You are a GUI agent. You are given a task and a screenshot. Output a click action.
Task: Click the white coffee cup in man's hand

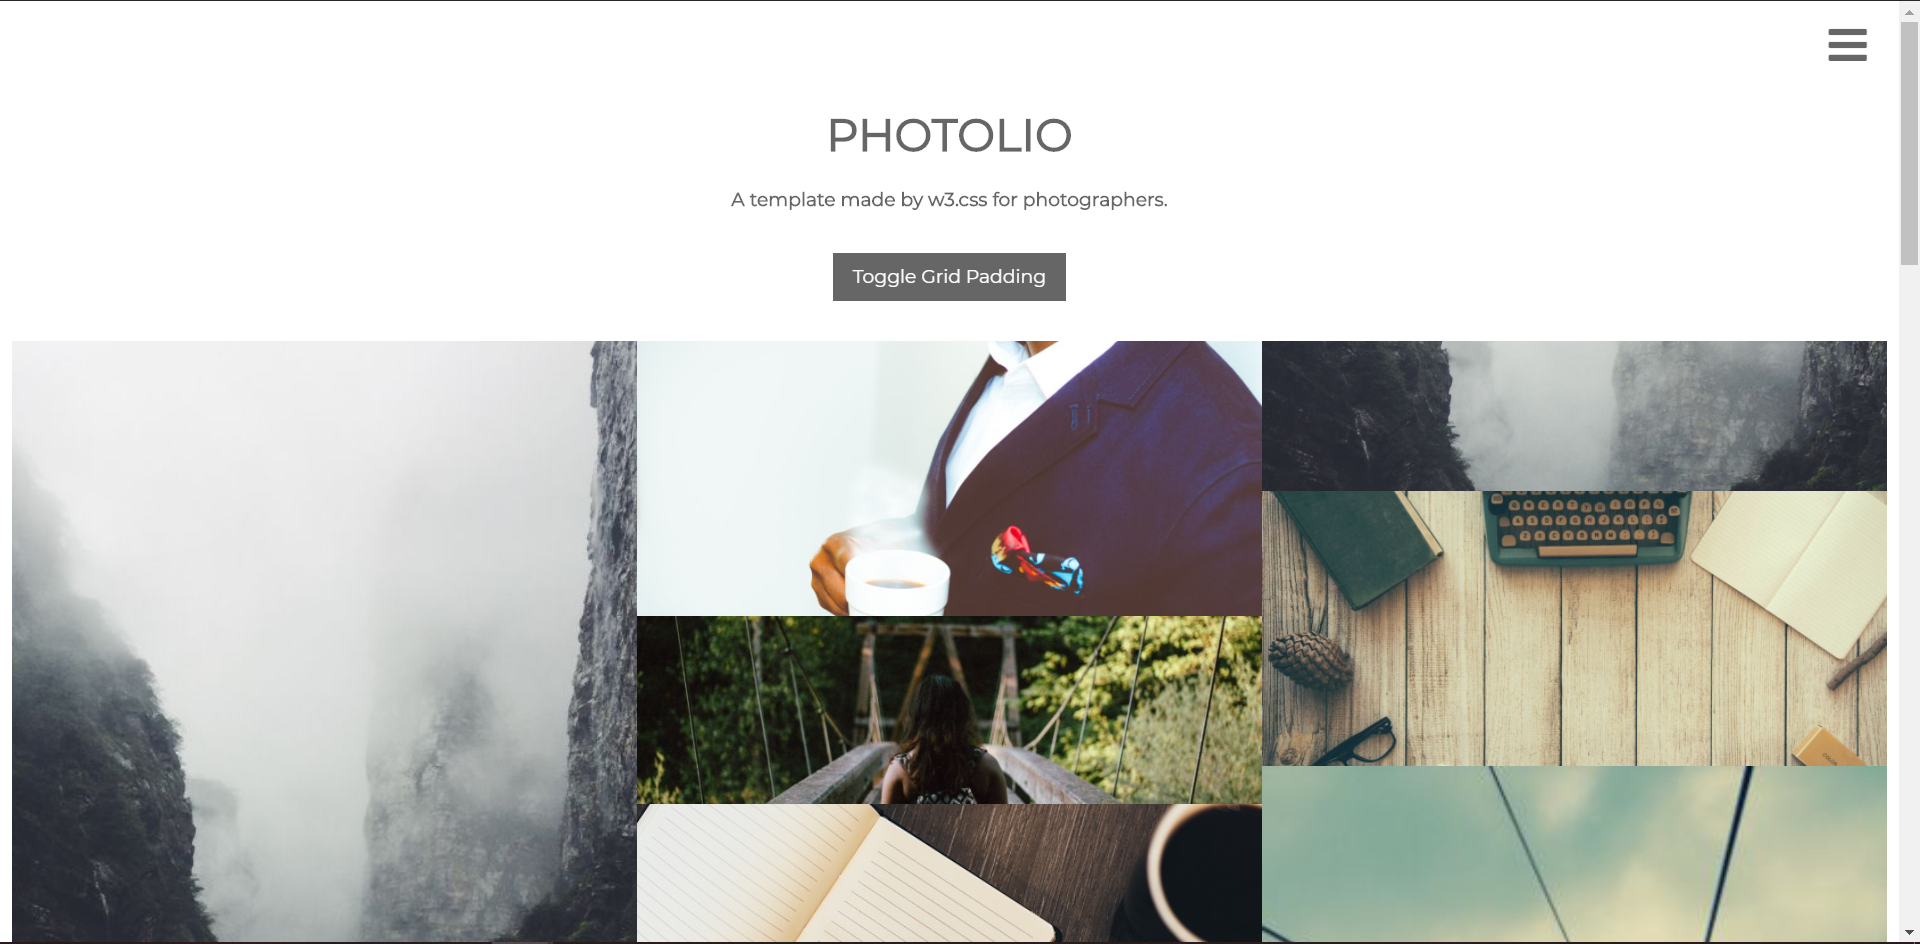pyautogui.click(x=896, y=583)
